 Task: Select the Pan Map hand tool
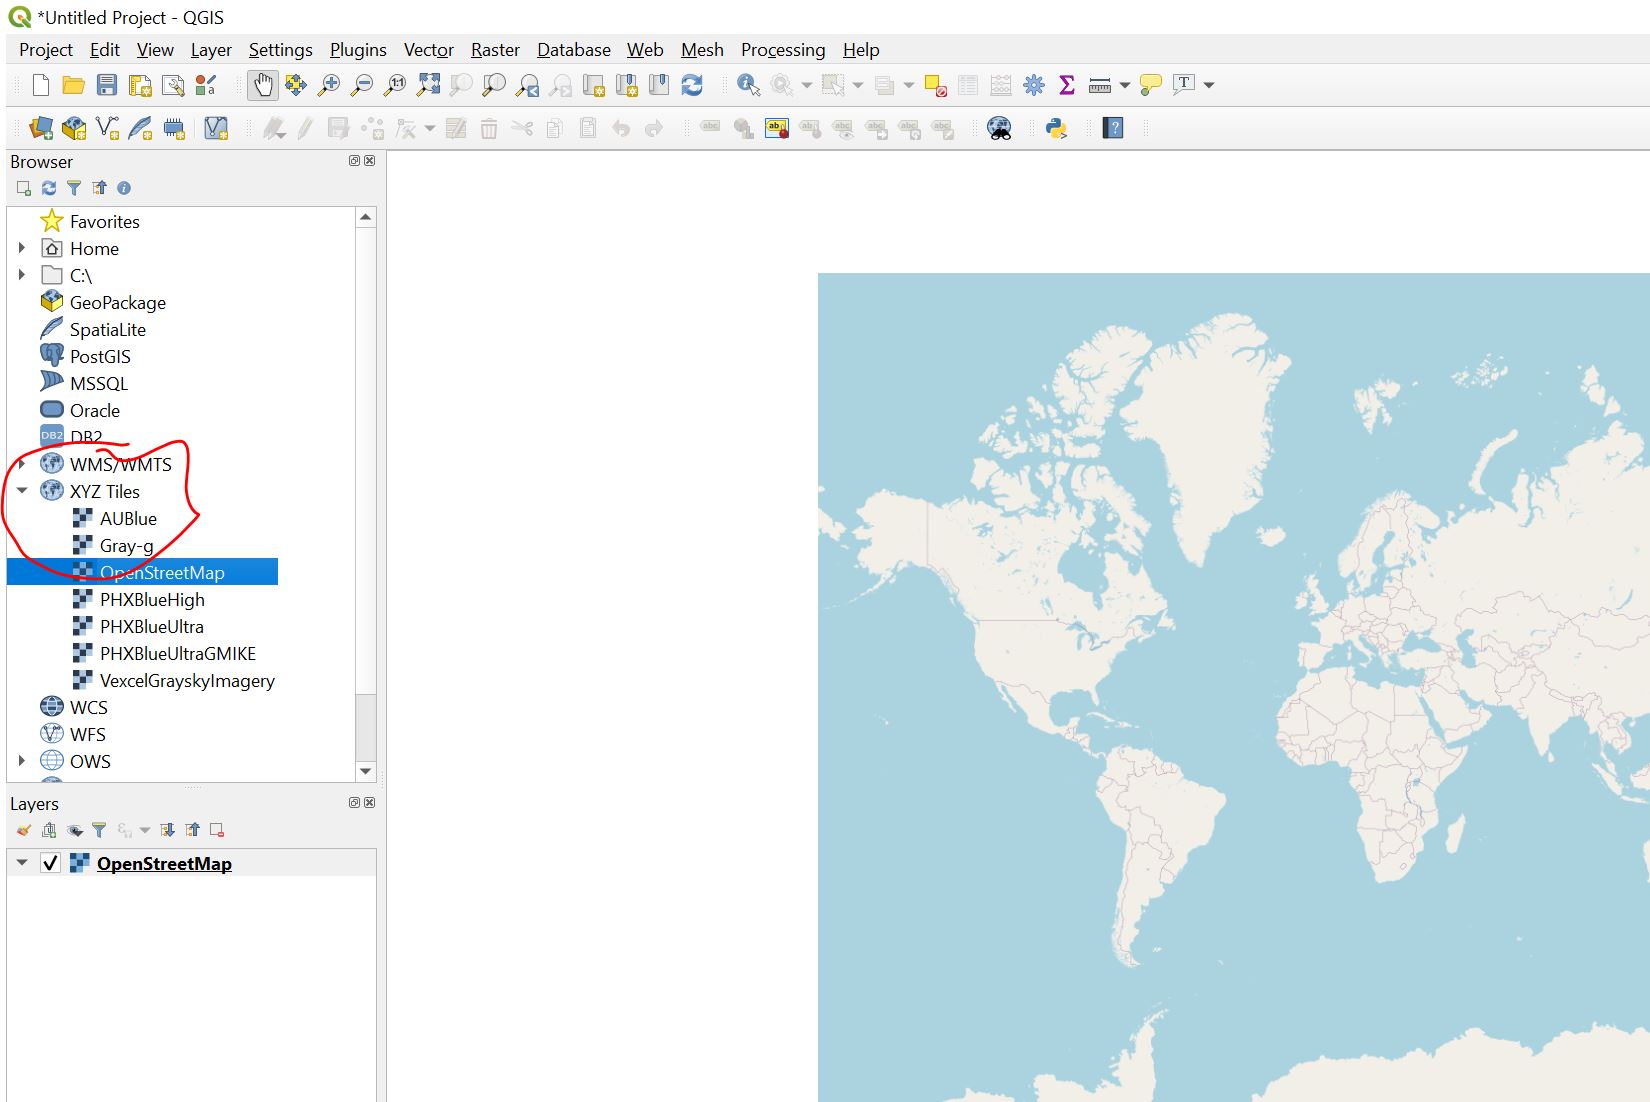tap(263, 85)
